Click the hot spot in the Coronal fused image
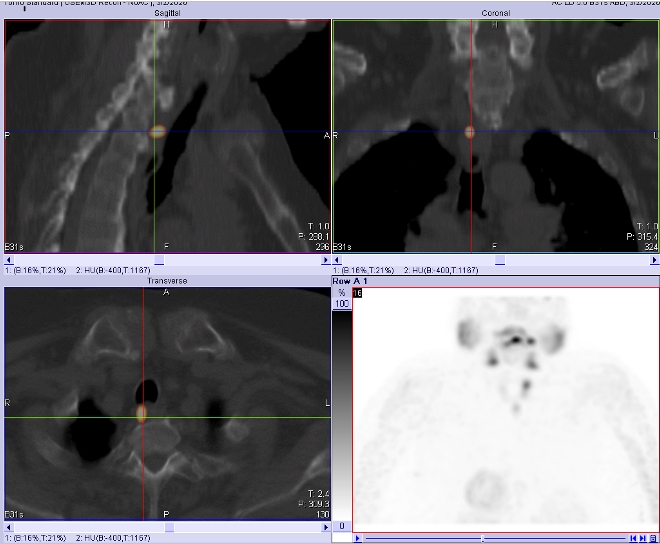Image resolution: width=660 pixels, height=544 pixels. 470,133
